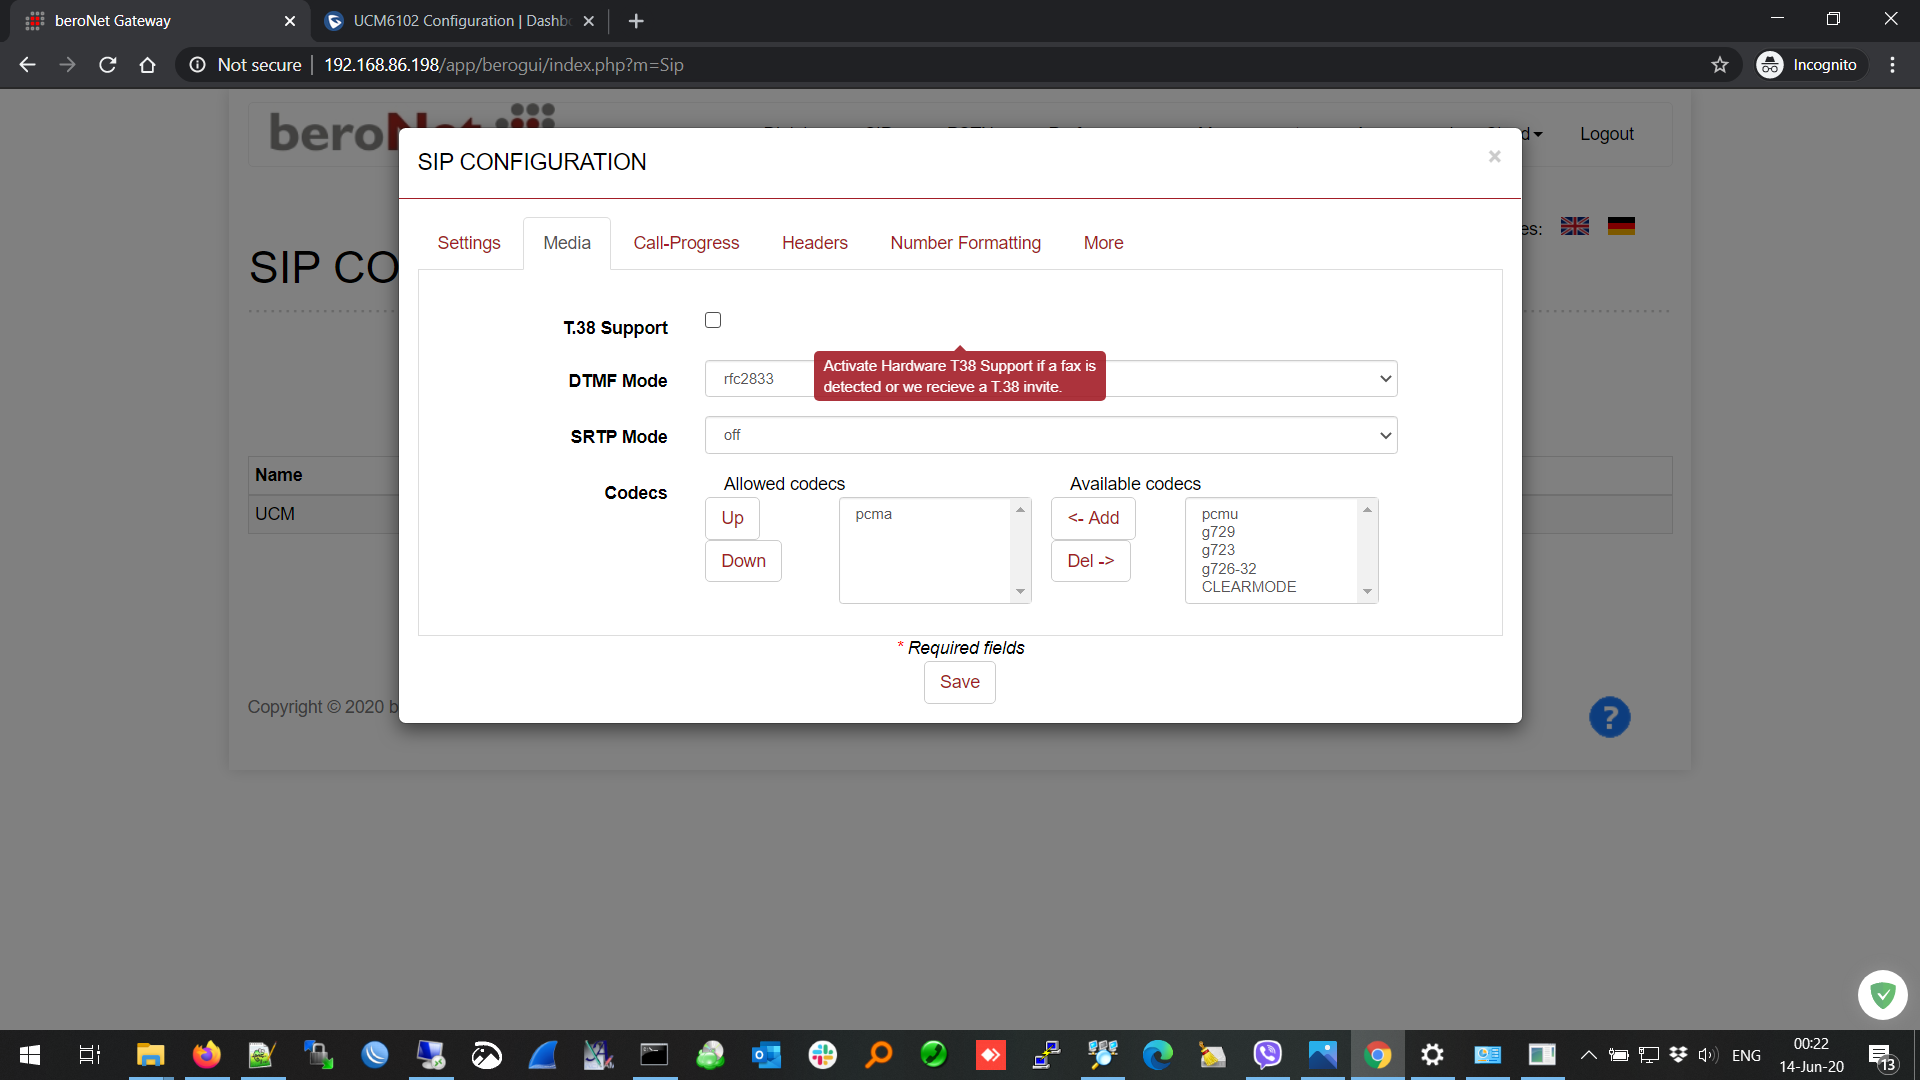The height and width of the screenshot is (1080, 1920).
Task: Select pcmu in Available codecs list
Action: coord(1220,514)
